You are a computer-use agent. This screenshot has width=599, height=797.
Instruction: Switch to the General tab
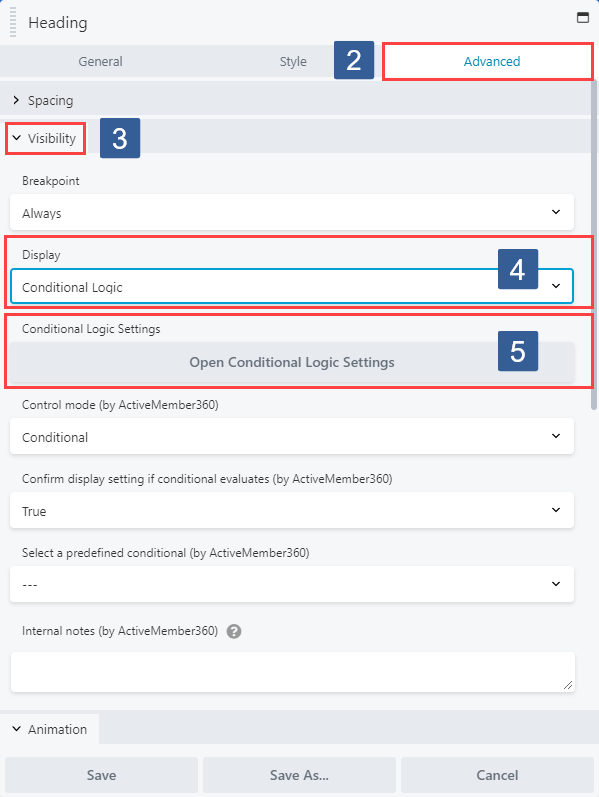pyautogui.click(x=100, y=62)
